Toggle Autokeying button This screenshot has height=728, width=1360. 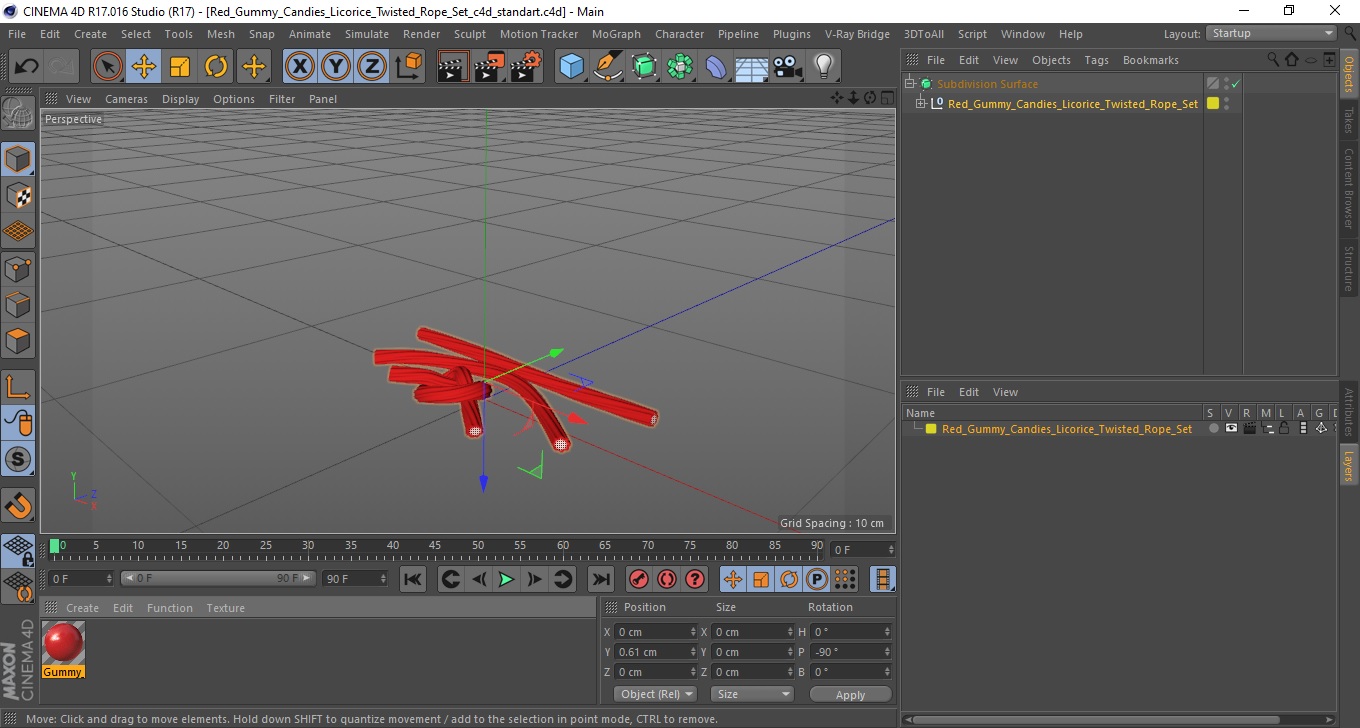coord(667,579)
